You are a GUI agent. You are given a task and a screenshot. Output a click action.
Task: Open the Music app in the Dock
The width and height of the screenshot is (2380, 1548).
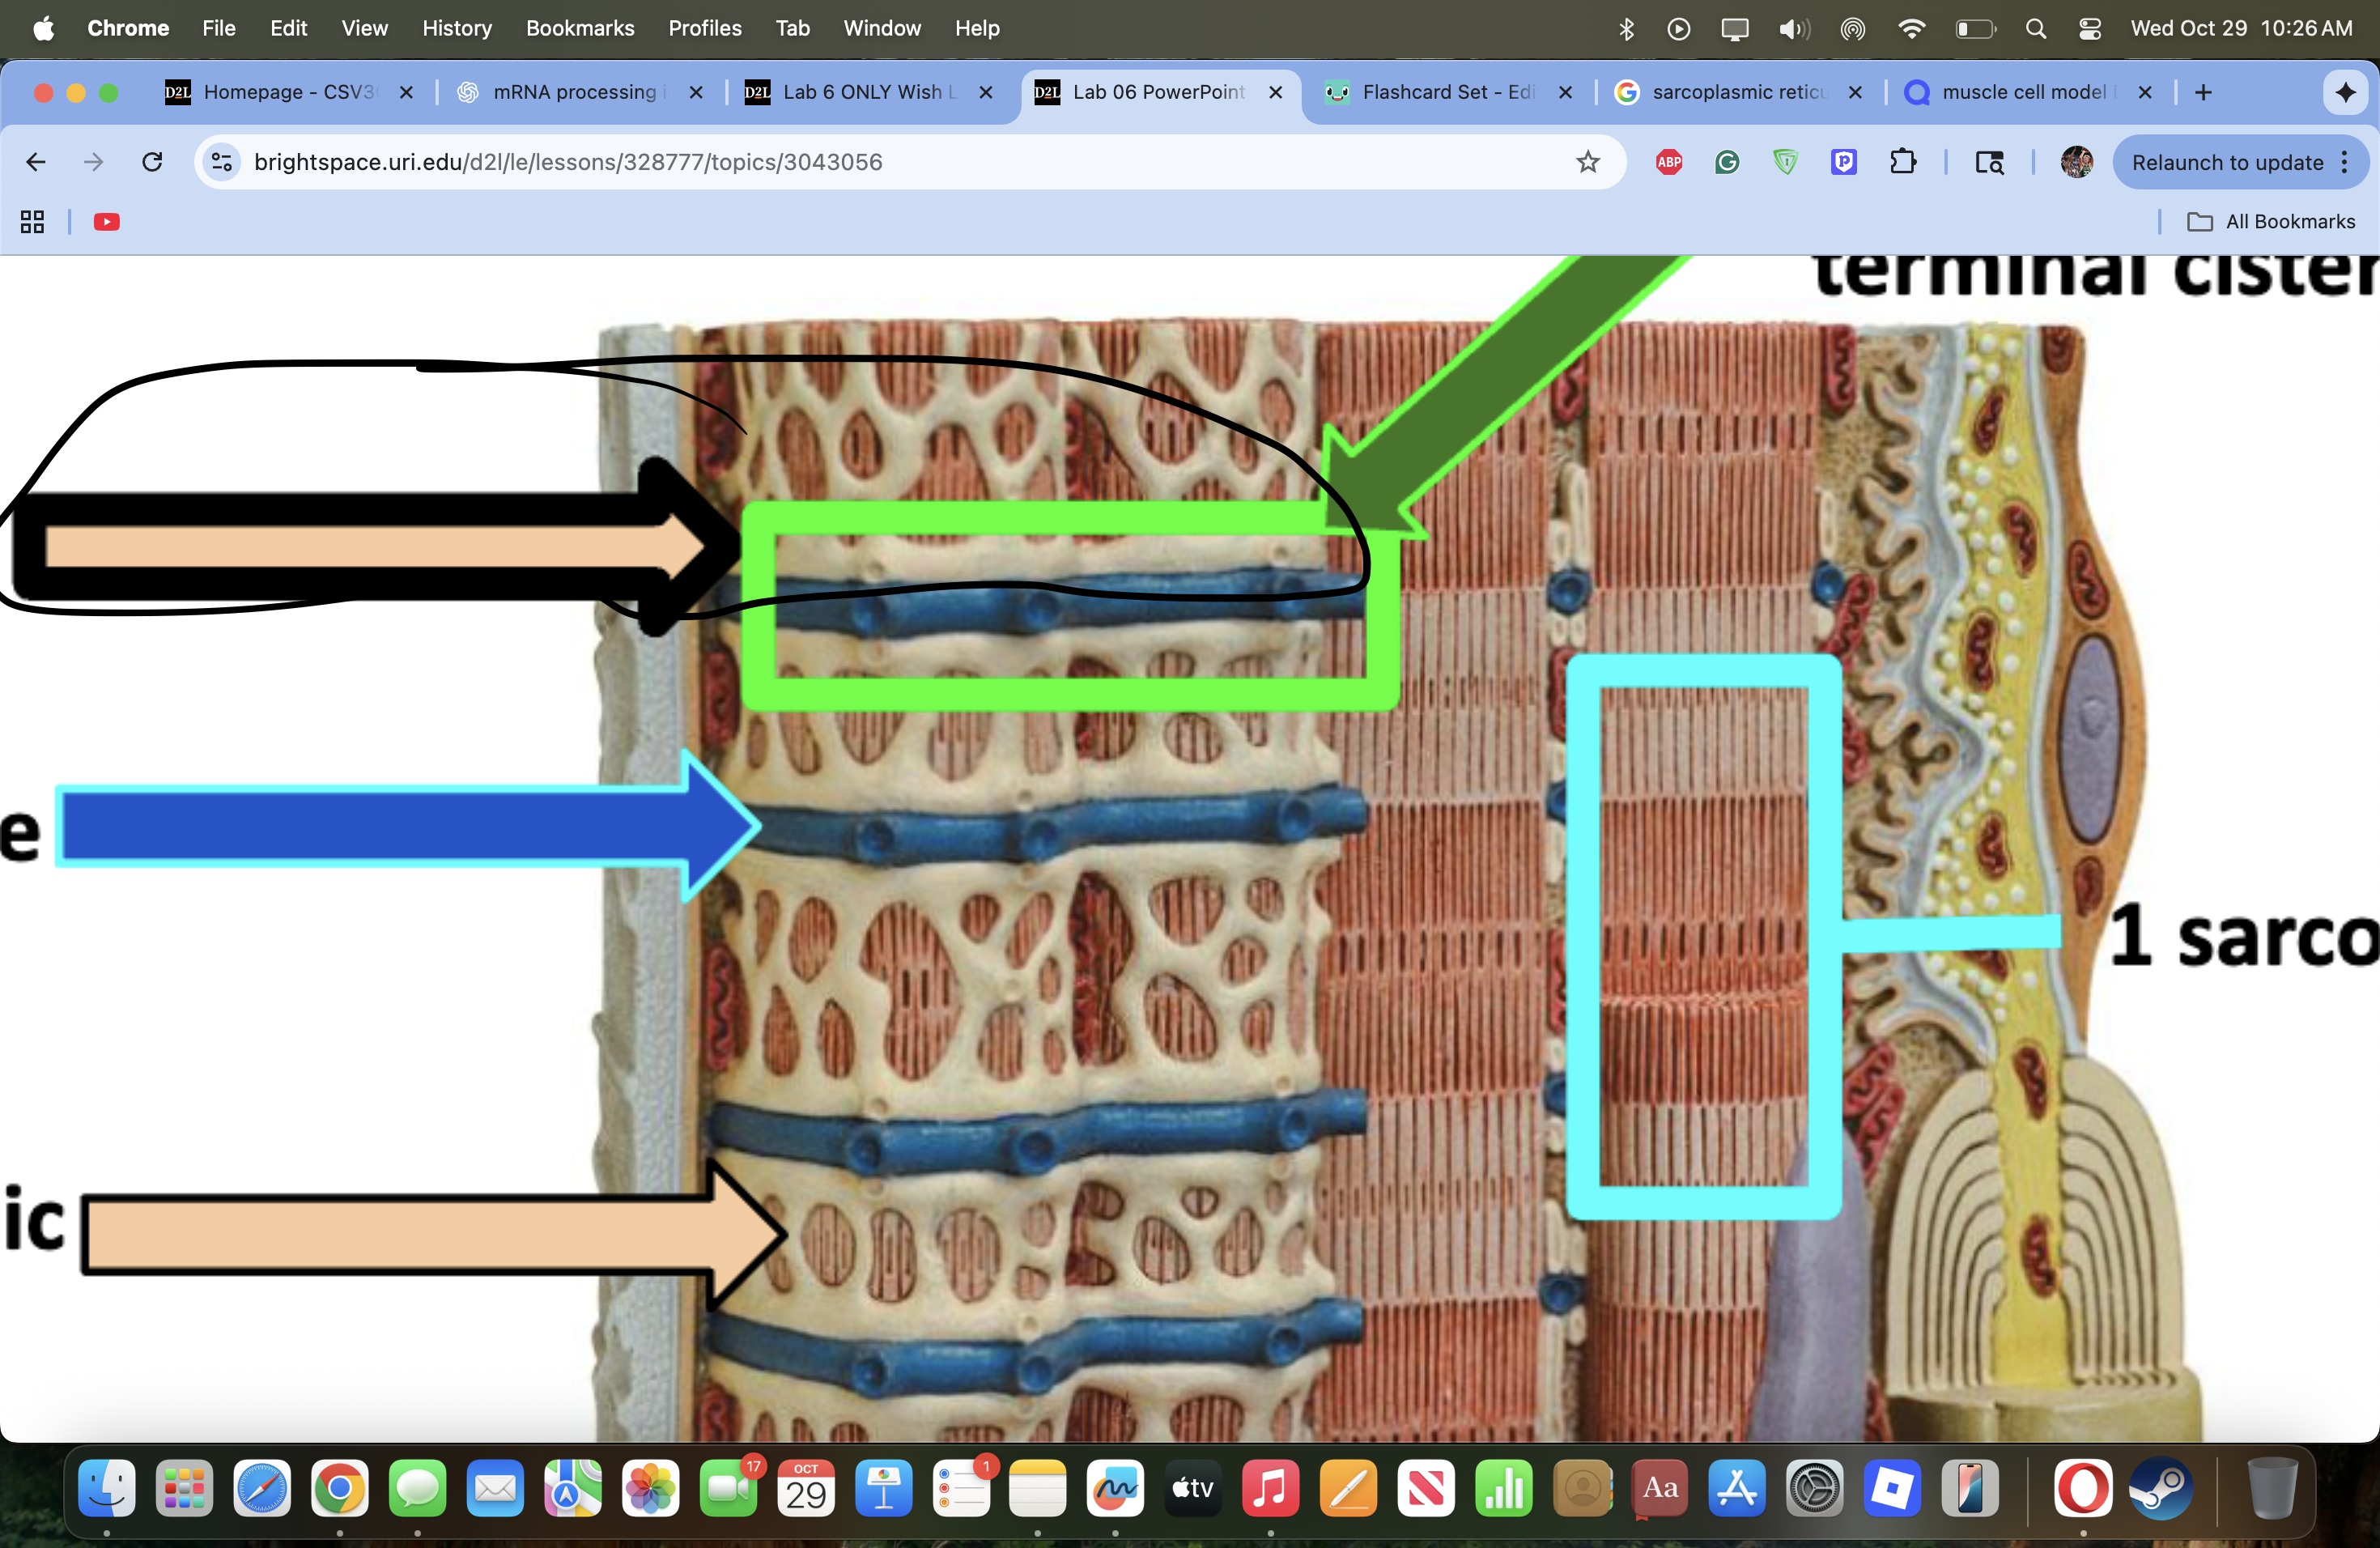tap(1269, 1490)
